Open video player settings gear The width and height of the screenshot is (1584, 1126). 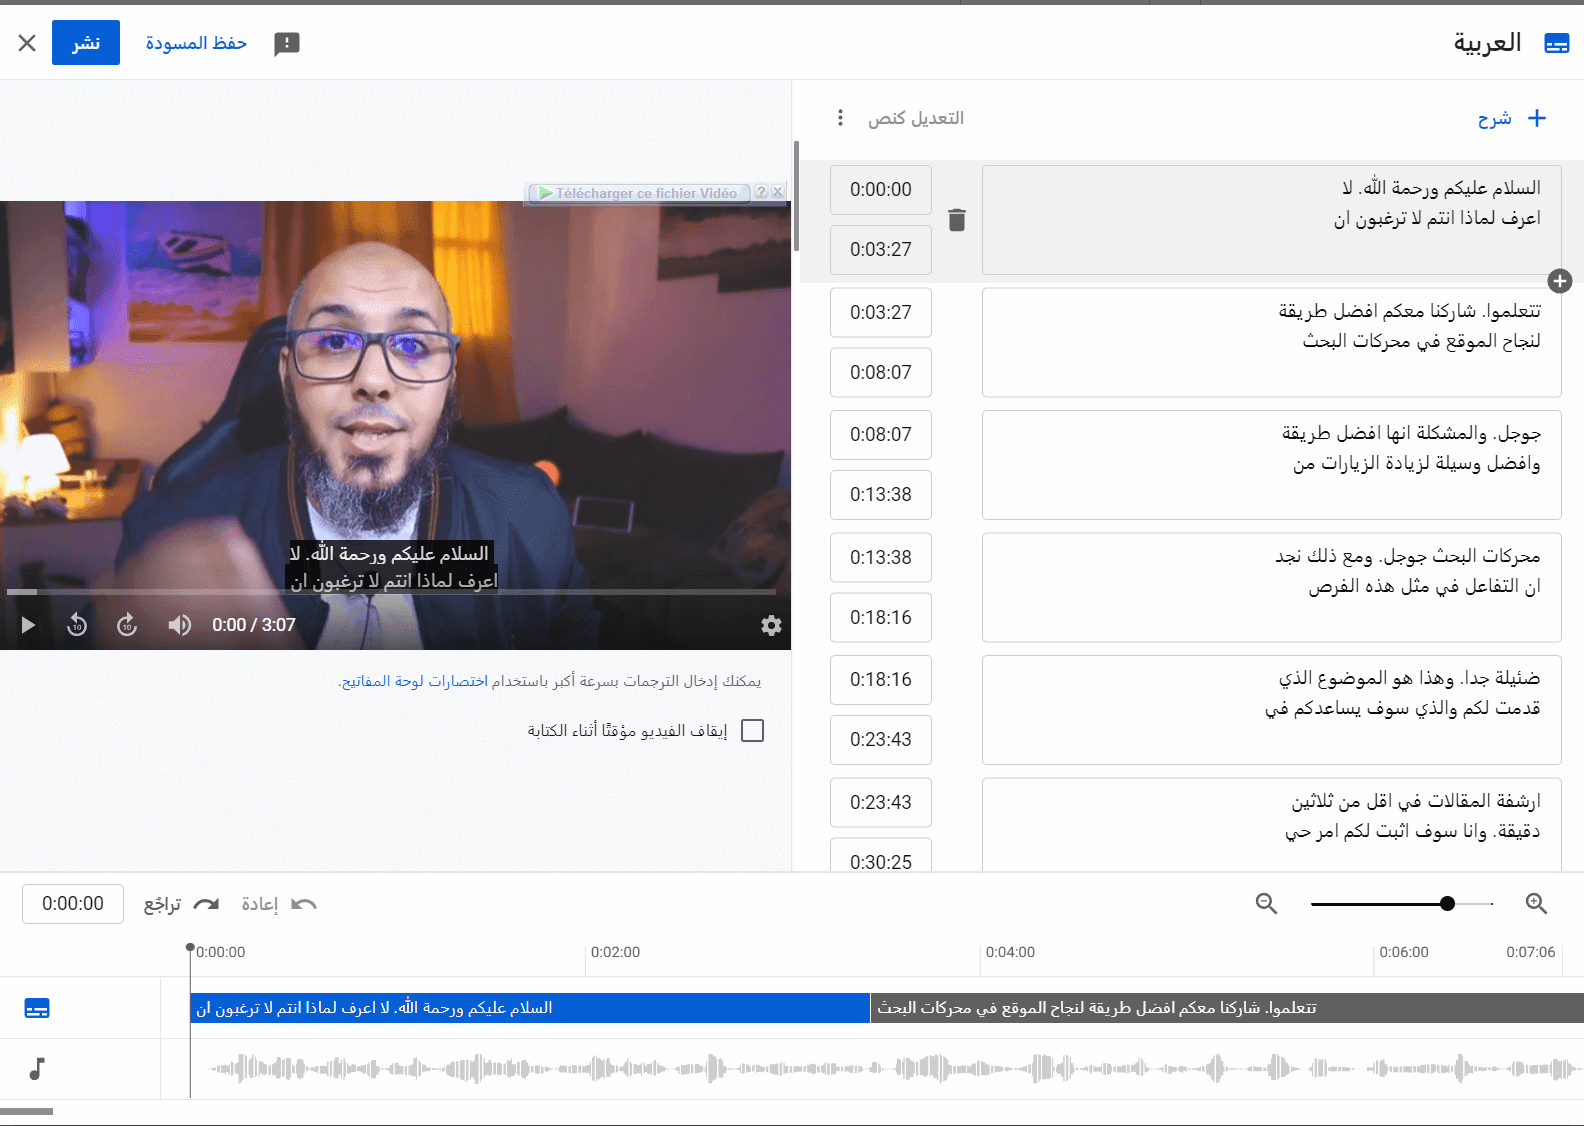tap(771, 625)
